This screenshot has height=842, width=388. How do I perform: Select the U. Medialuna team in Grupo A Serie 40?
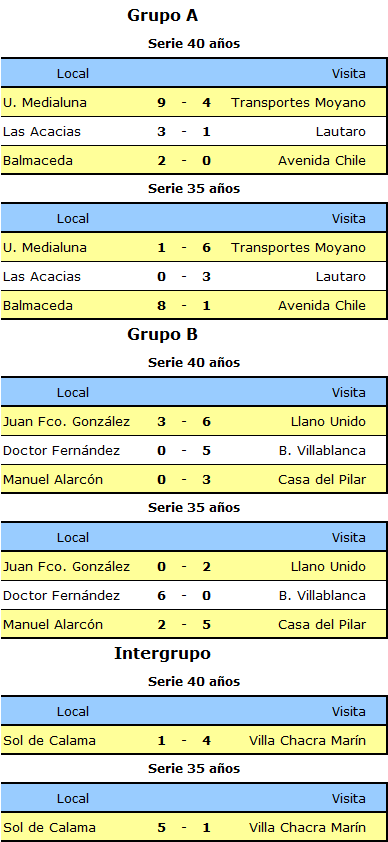point(45,103)
